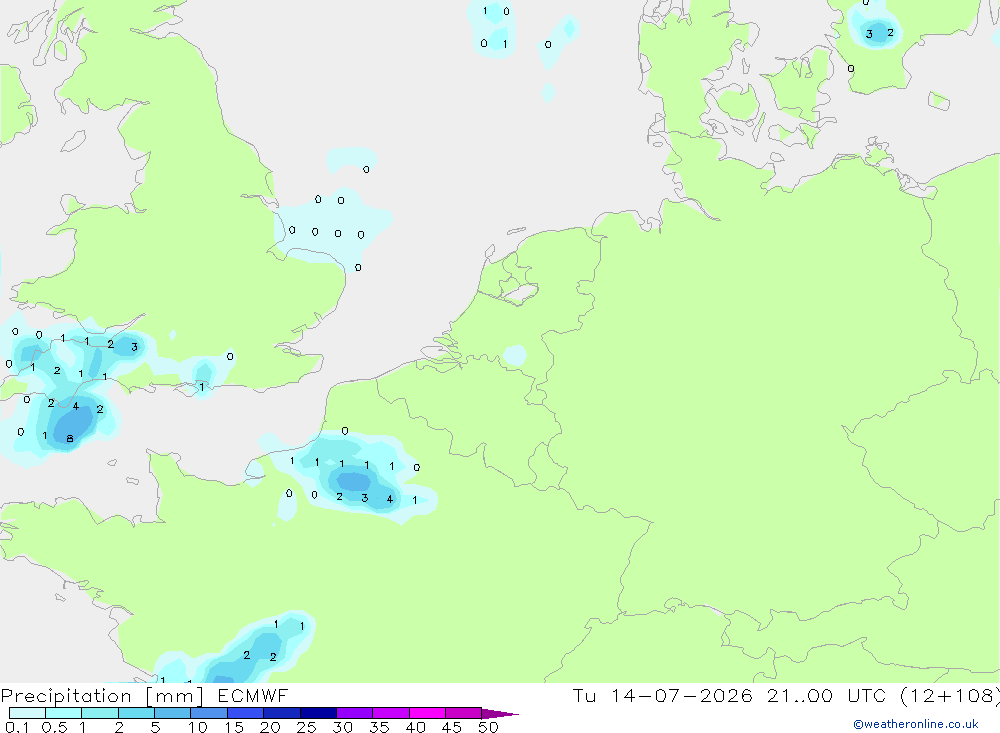Click the 'Precipitation [mm]' title text
The width and height of the screenshot is (1000, 733).
102,696
